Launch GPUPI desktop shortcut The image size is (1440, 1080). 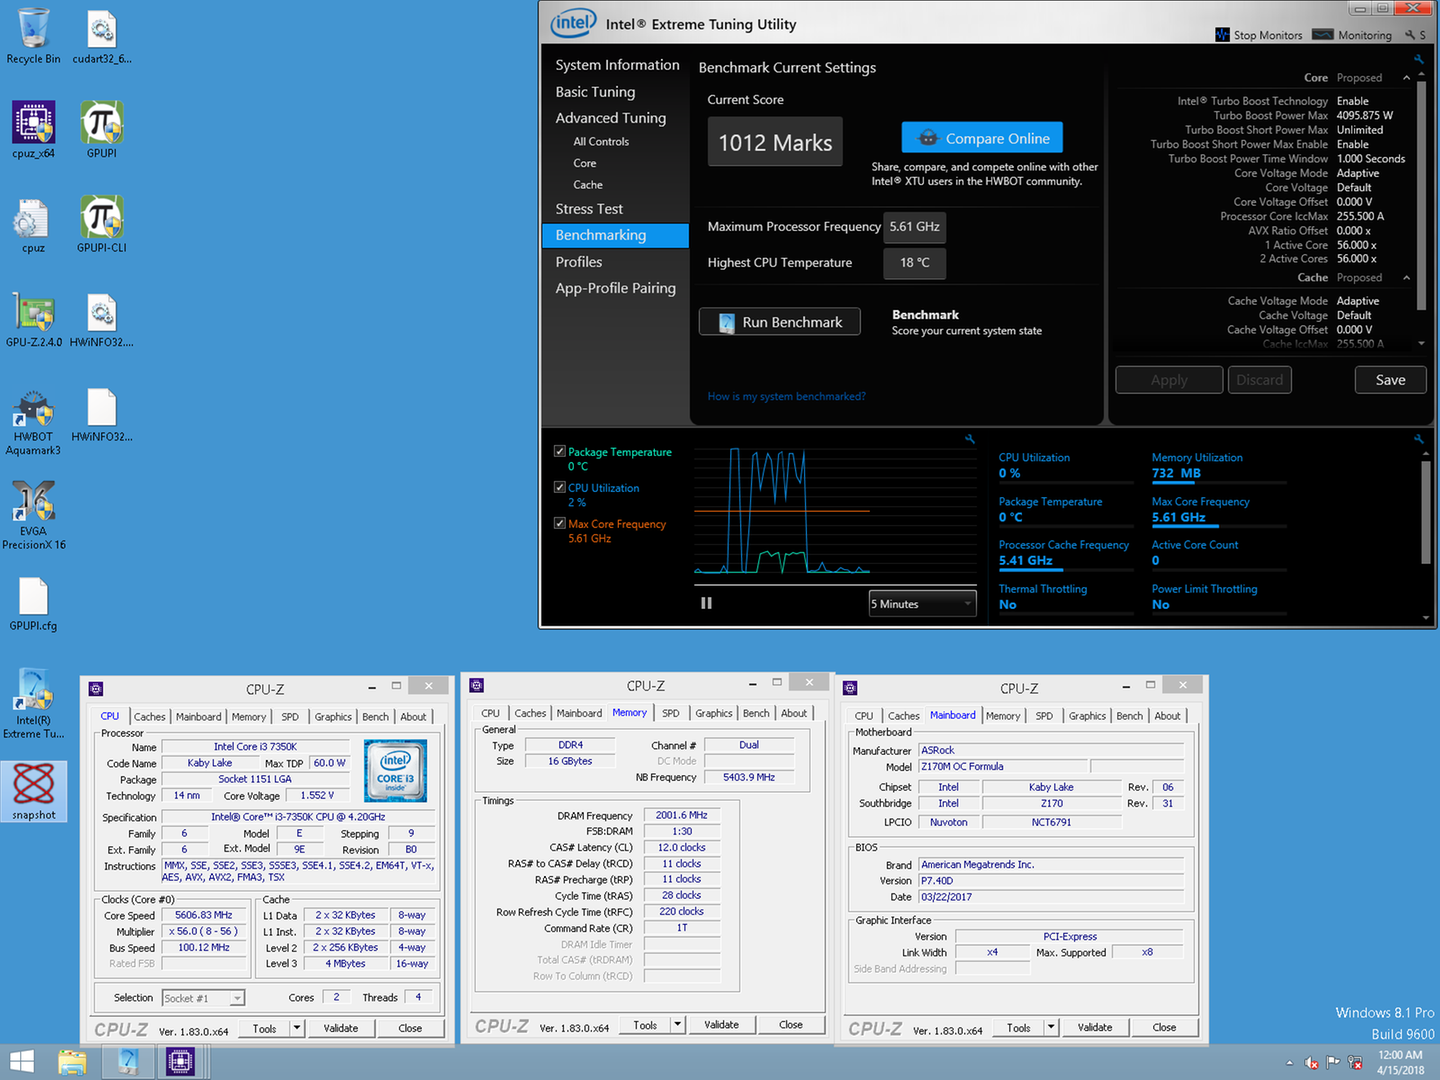click(101, 130)
